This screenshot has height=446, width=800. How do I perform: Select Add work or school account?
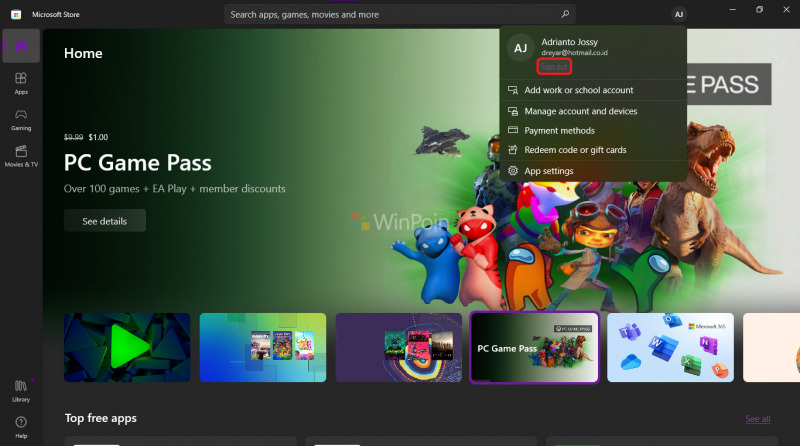pos(593,90)
